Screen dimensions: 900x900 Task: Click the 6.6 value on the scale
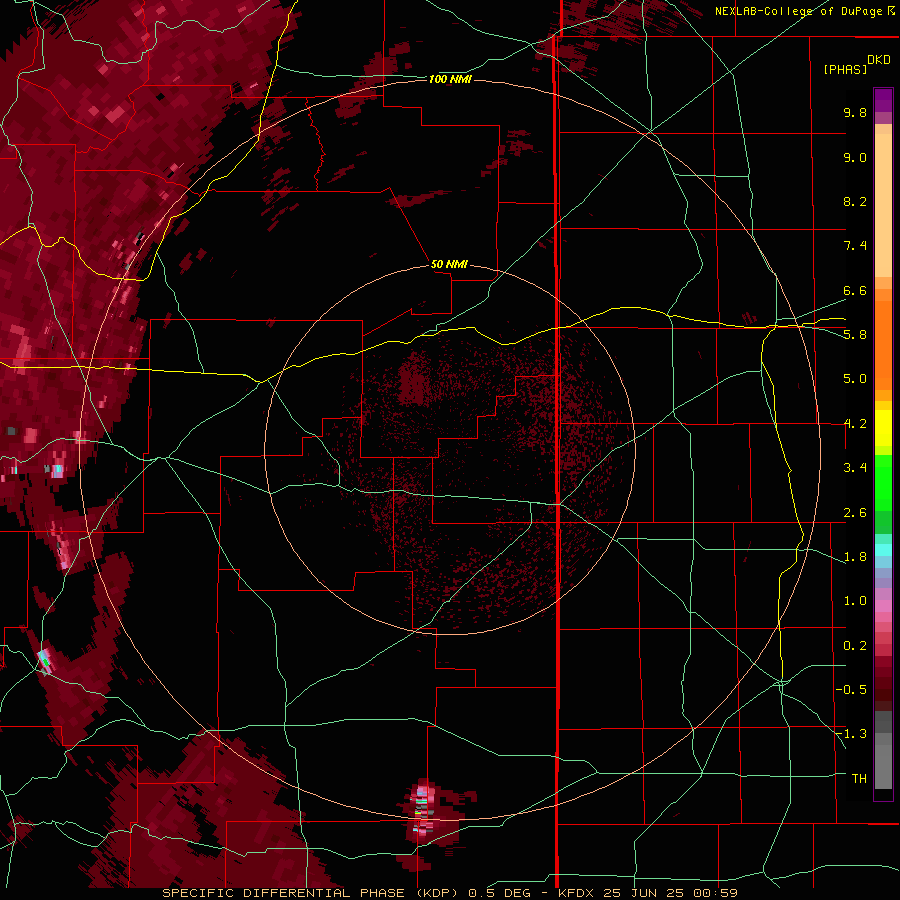tap(855, 290)
